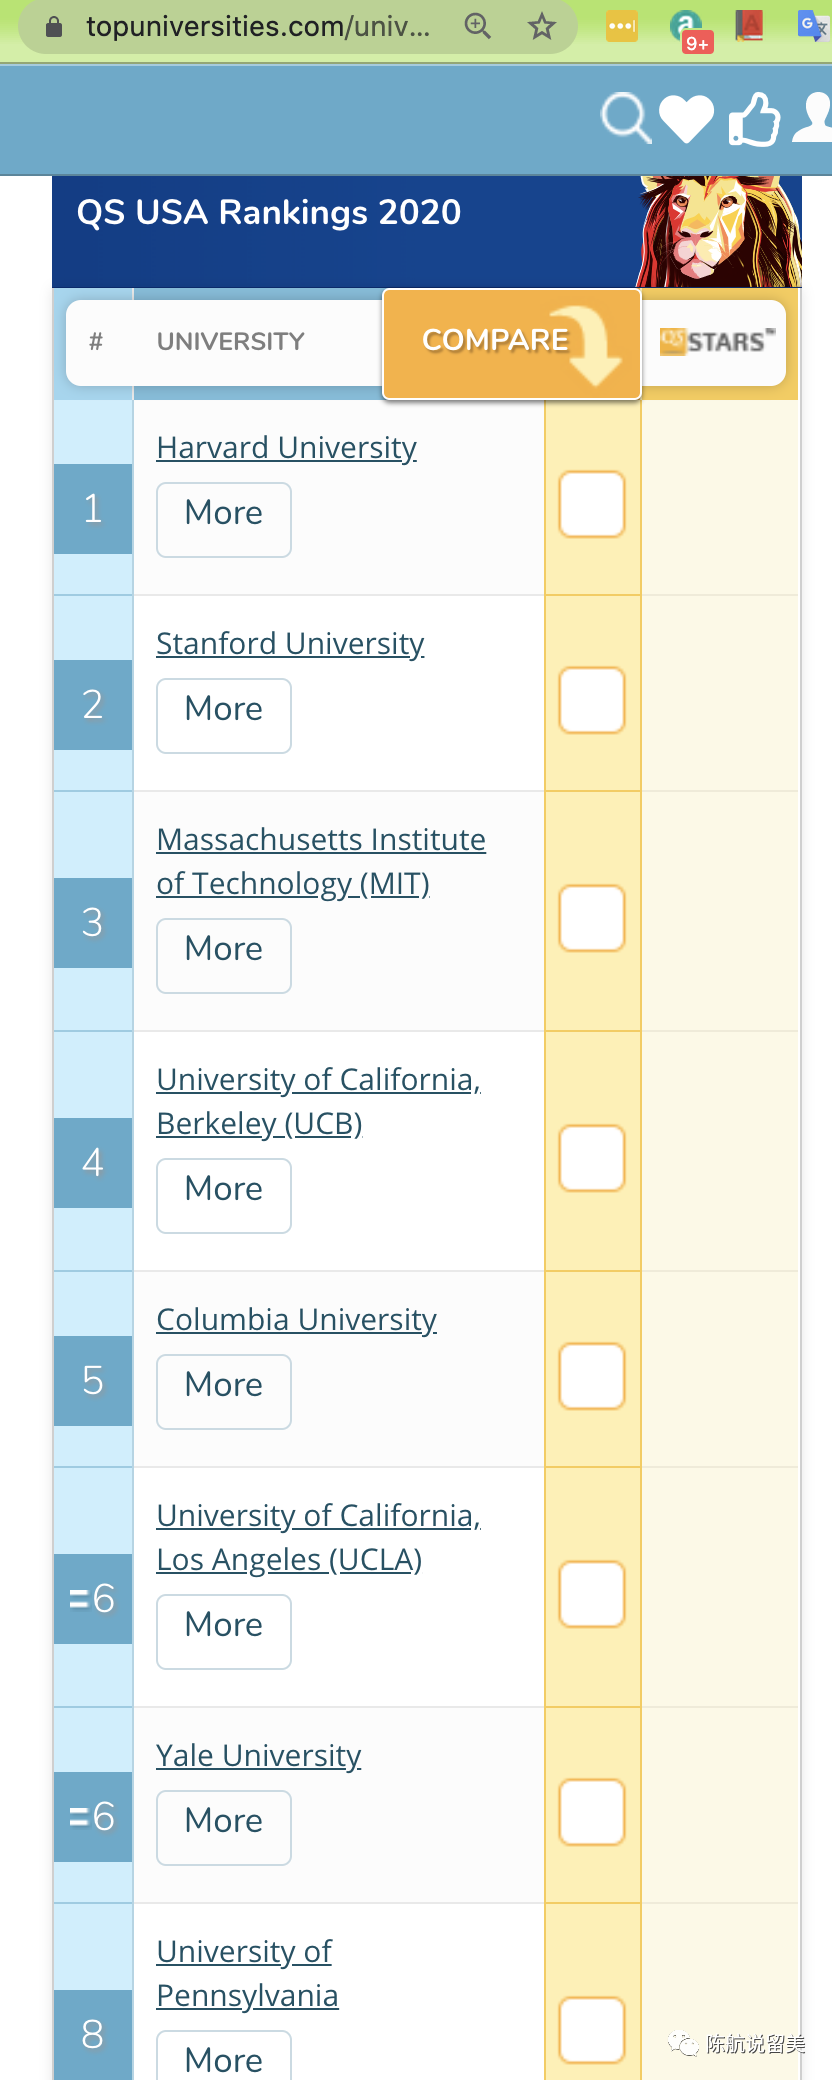Bookmark page with the star icon
This screenshot has height=2080, width=832.
coord(541,26)
